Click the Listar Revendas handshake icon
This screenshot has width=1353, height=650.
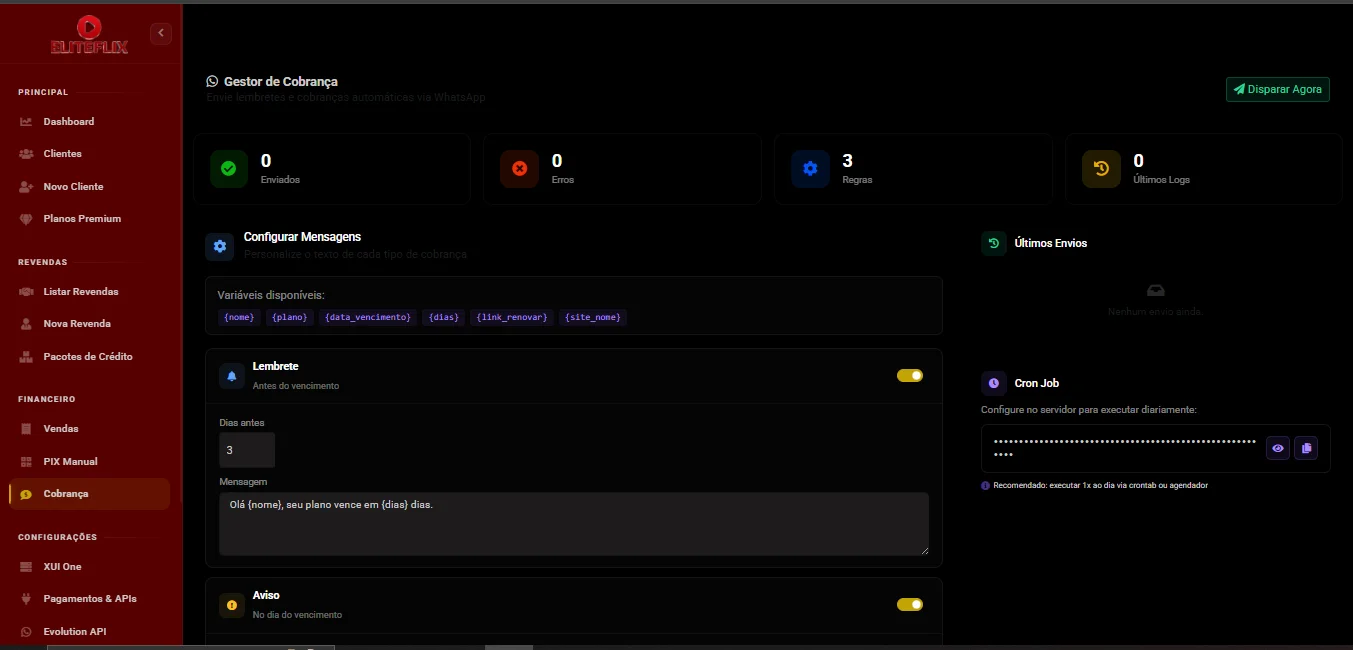[26, 292]
